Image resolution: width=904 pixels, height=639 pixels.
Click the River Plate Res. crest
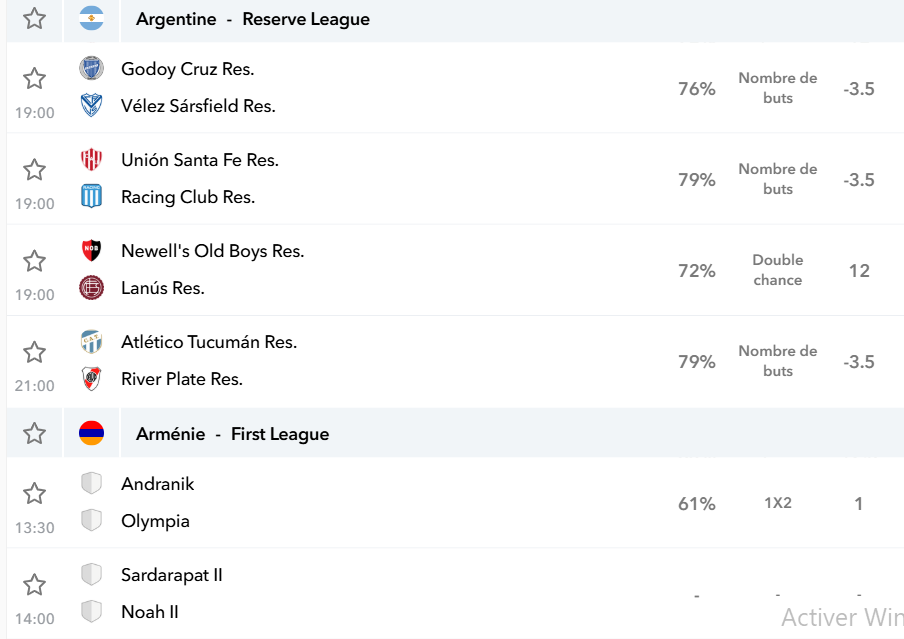91,379
